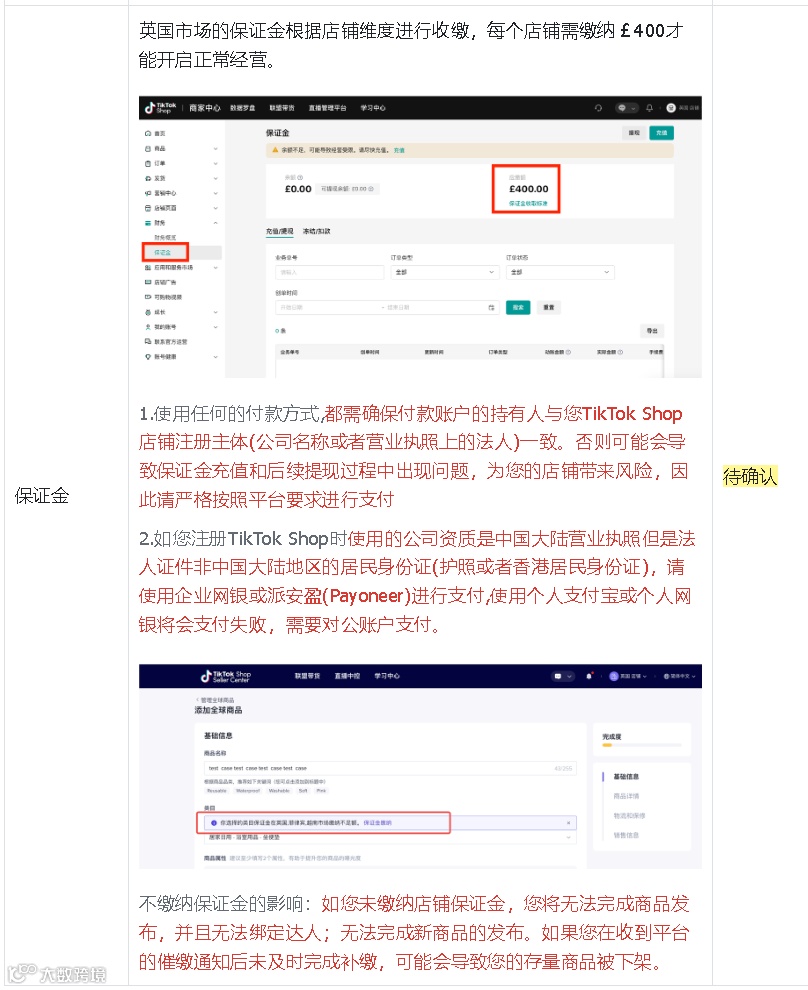
Task: Open the 可购物视频 sidebar icon
Action: [x=148, y=297]
